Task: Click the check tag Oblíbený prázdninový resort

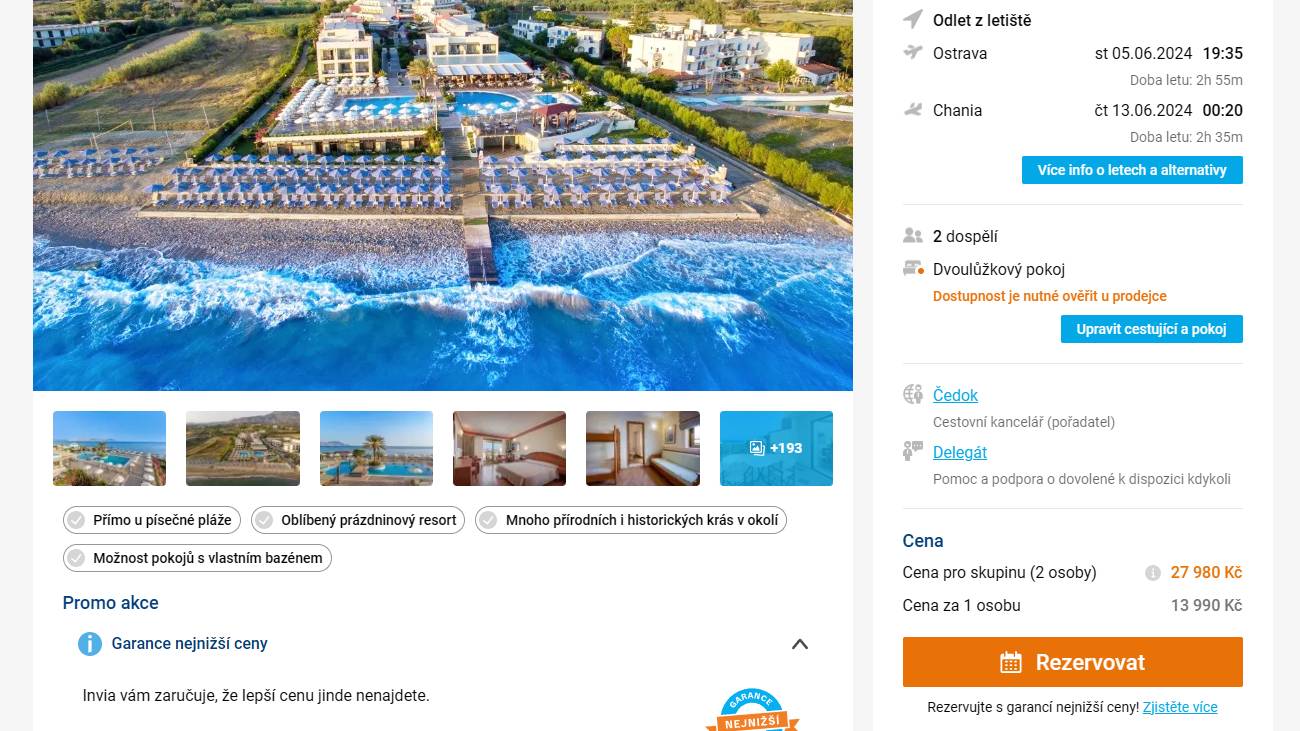Action: 358,520
